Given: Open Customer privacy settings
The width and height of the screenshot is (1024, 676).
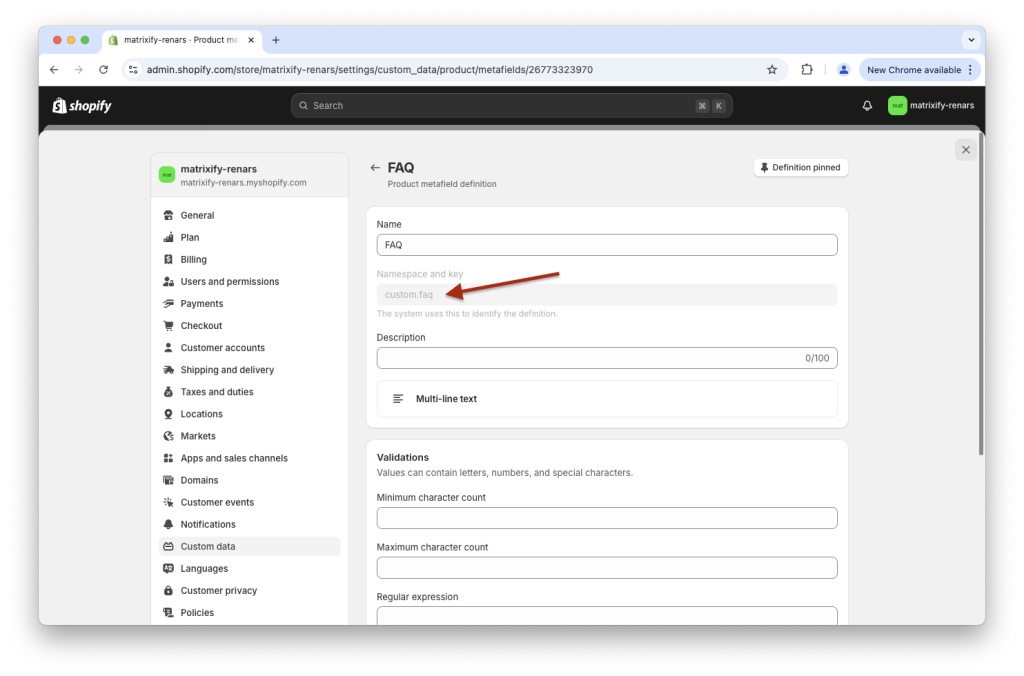Looking at the screenshot, I should tap(219, 590).
